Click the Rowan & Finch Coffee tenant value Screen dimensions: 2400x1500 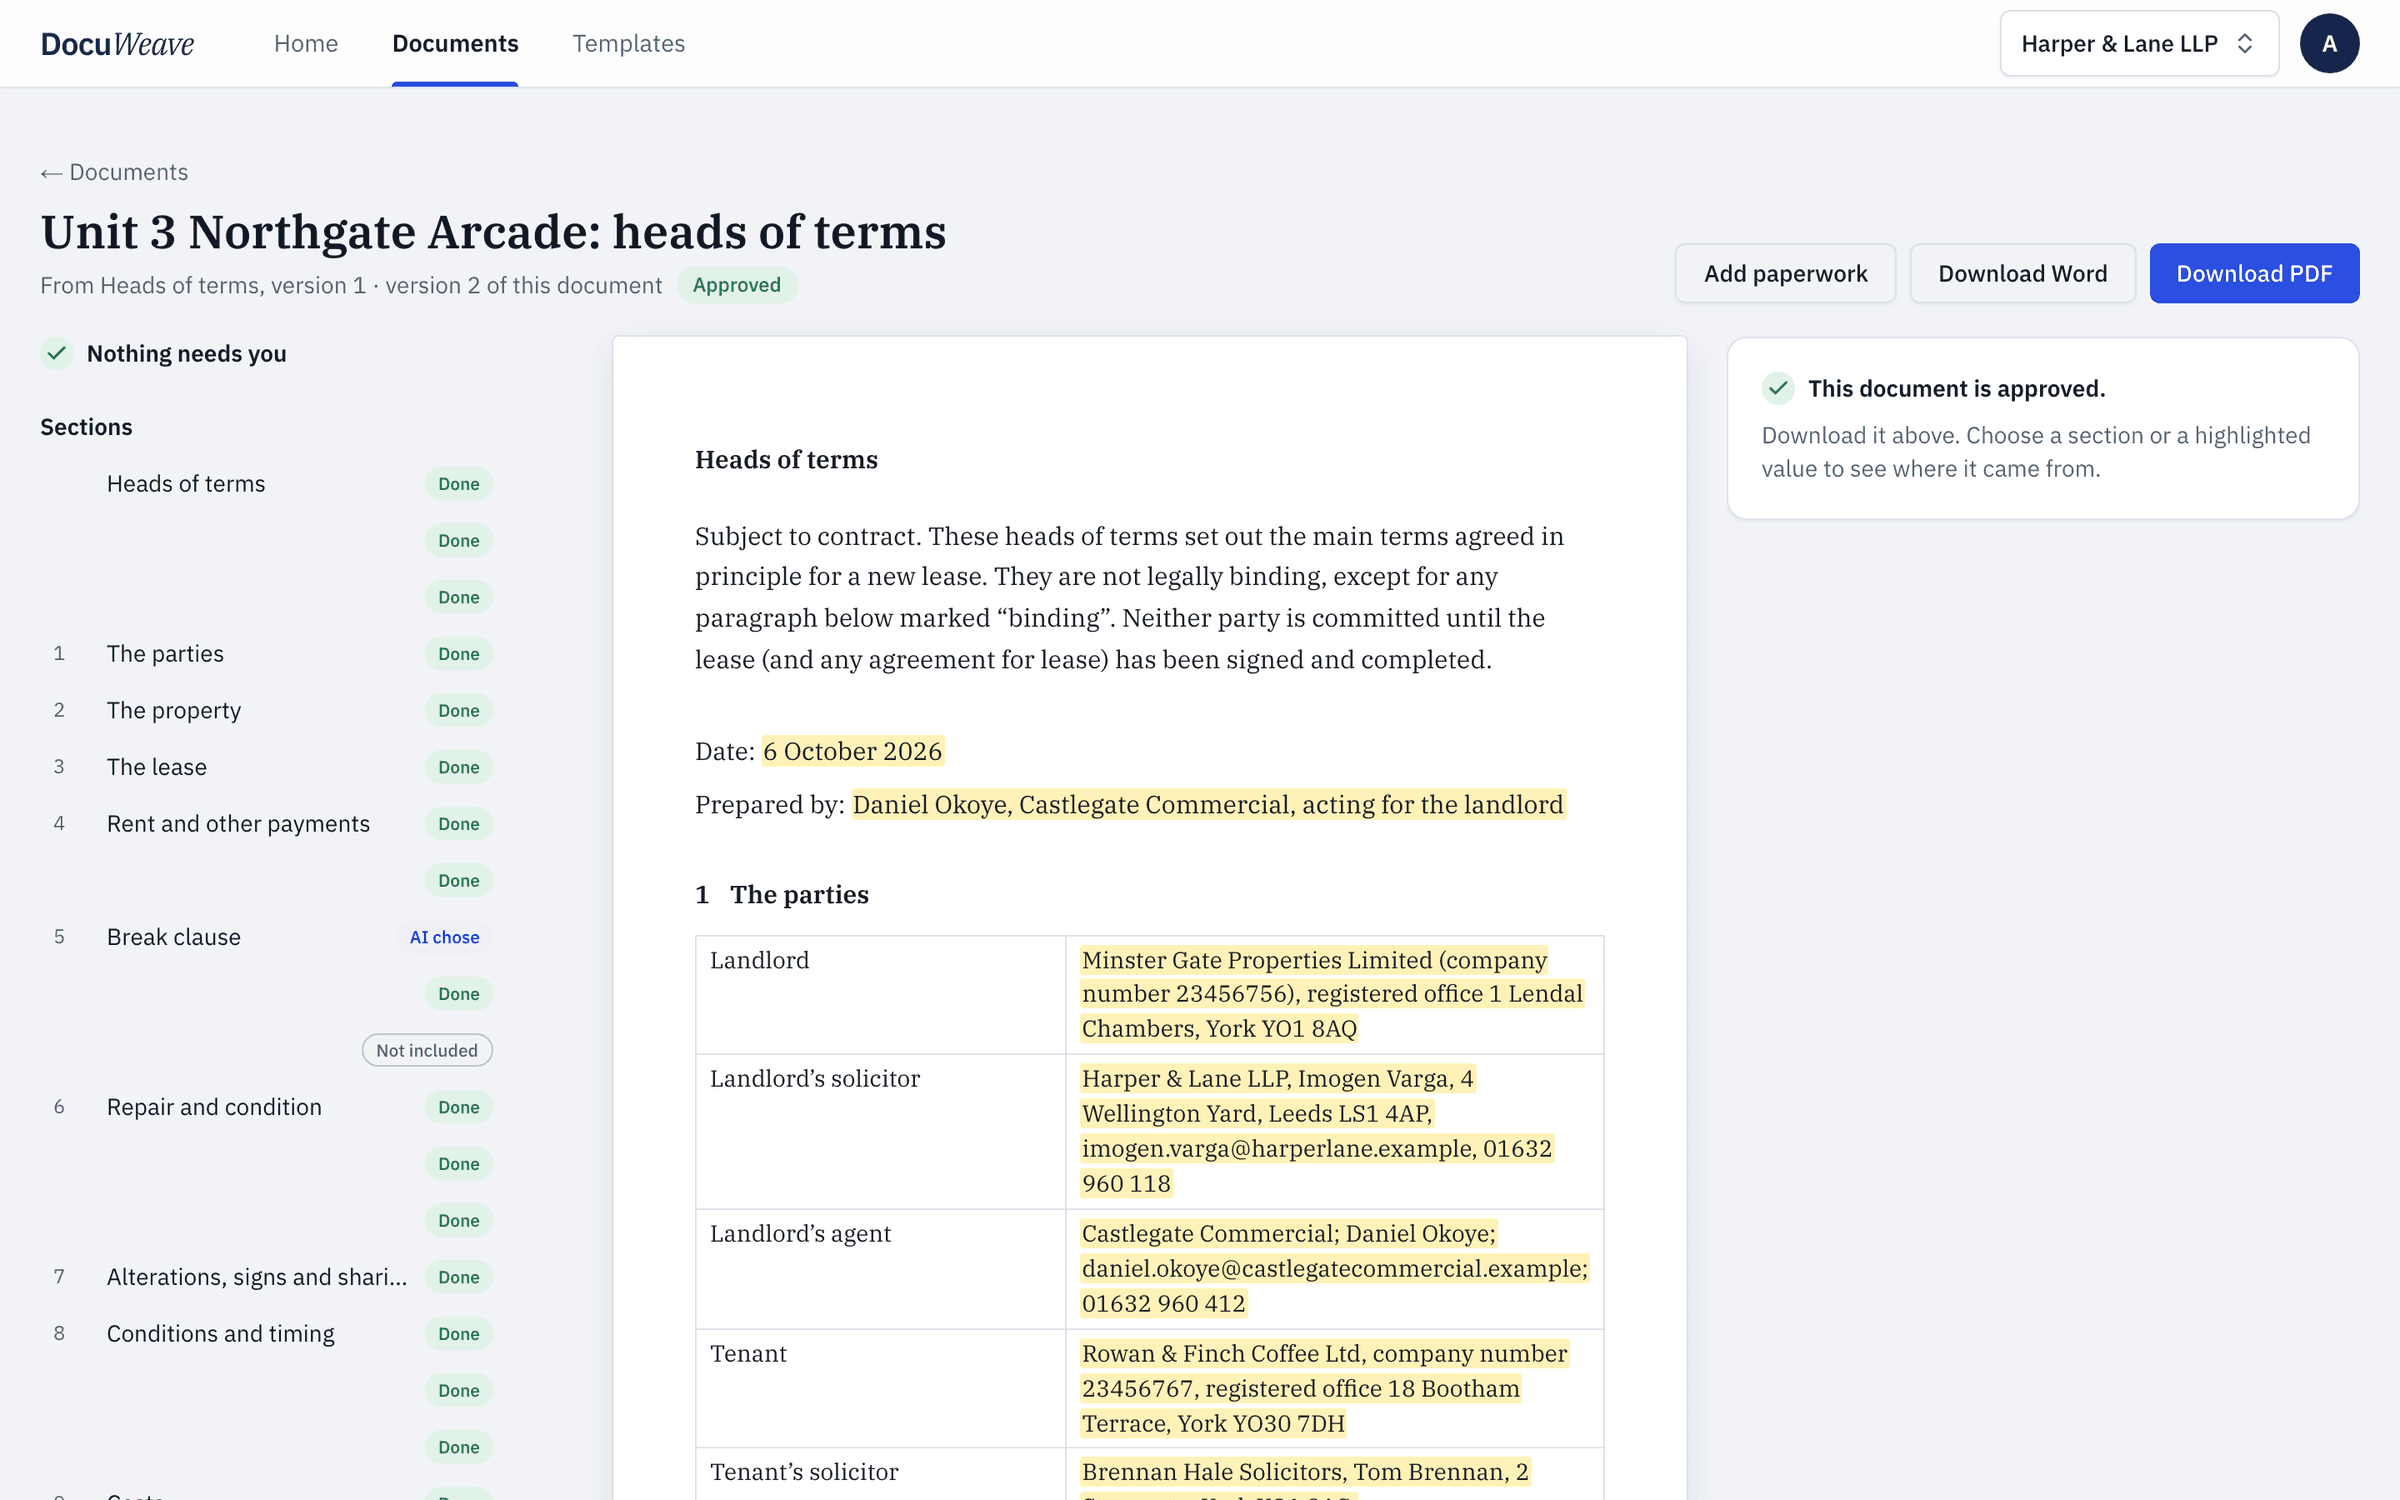pos(1325,1388)
